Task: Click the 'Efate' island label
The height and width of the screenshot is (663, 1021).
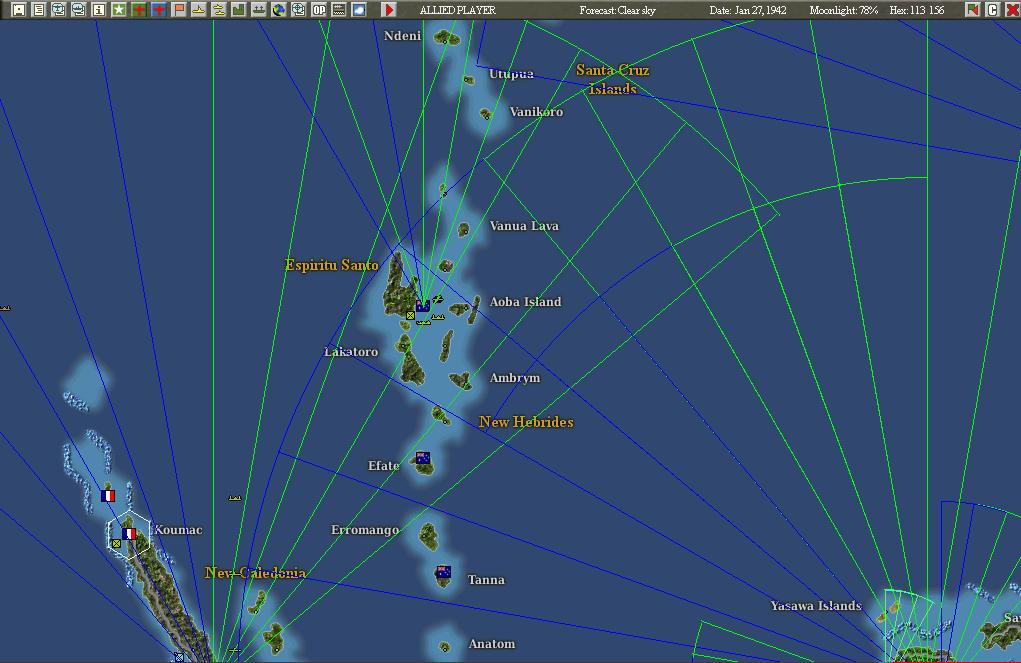Action: pos(384,466)
